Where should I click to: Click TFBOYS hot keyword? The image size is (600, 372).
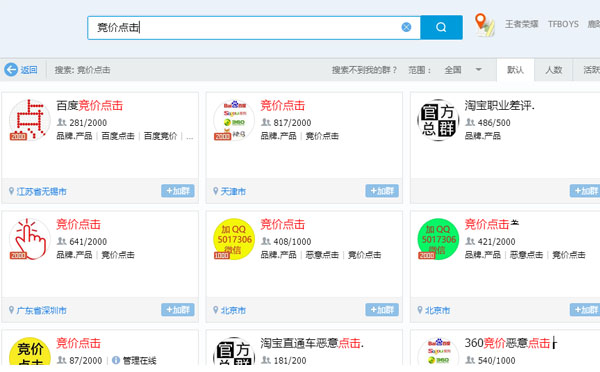click(563, 24)
